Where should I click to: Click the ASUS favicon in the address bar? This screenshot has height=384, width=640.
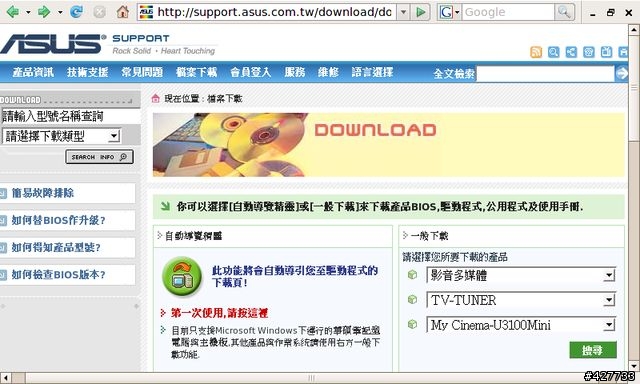click(146, 12)
